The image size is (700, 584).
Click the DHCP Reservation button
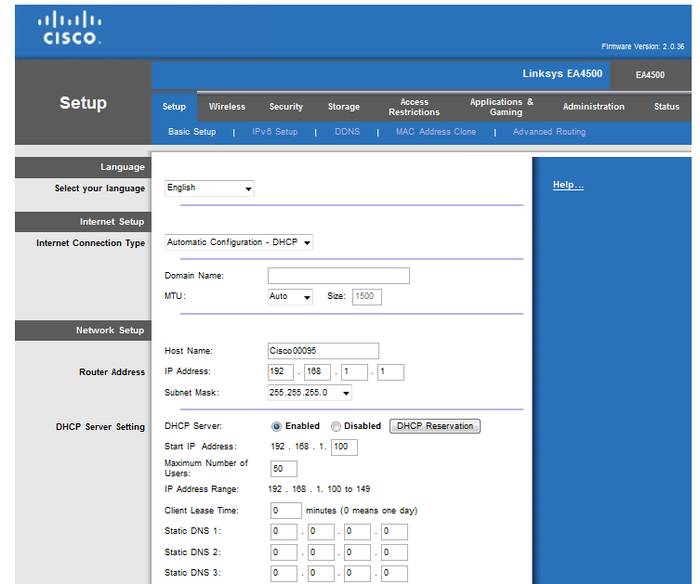coord(435,426)
